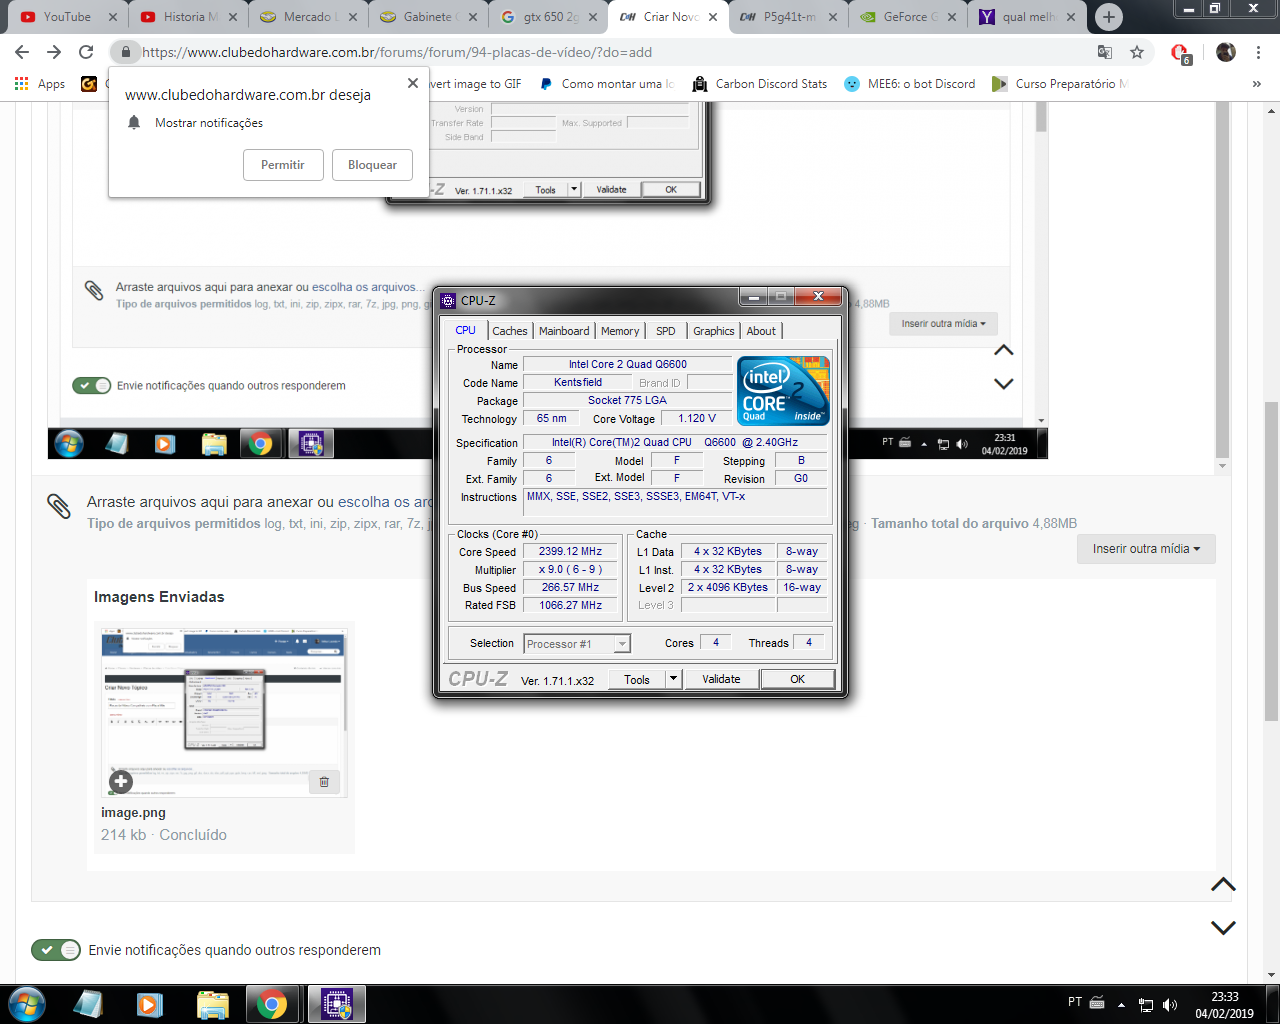Screen dimensions: 1280x1024
Task: Open the Windows Start button
Action: tap(27, 1003)
